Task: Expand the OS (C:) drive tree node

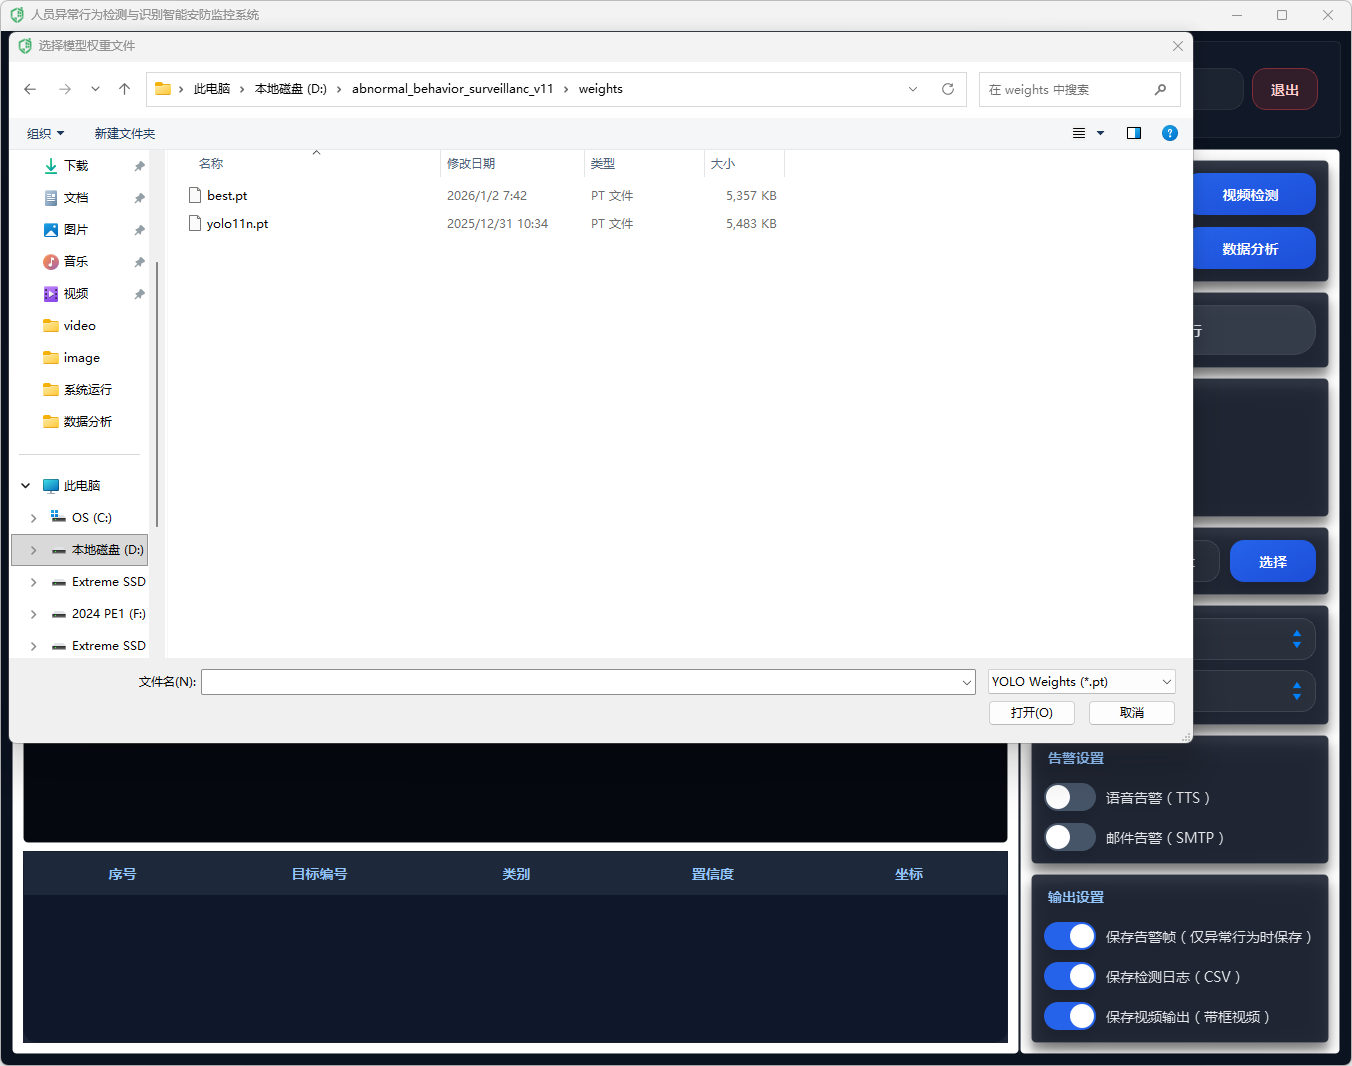Action: pos(34,518)
